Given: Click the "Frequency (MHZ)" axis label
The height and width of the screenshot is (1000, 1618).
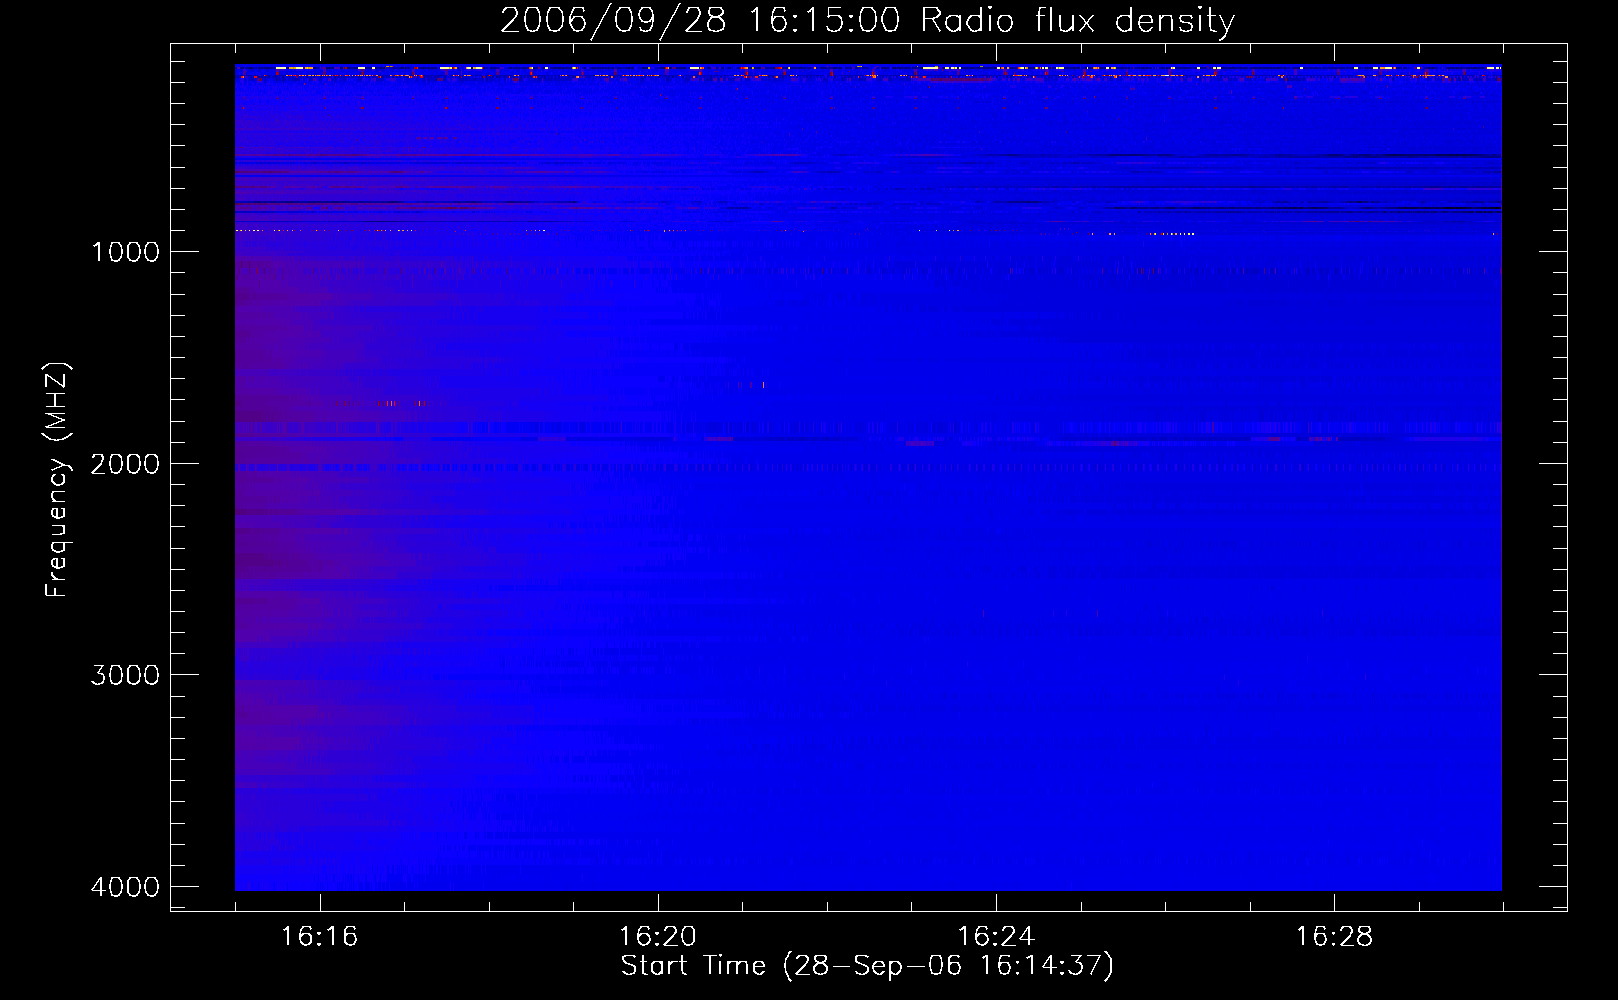Looking at the screenshot, I should [56, 480].
